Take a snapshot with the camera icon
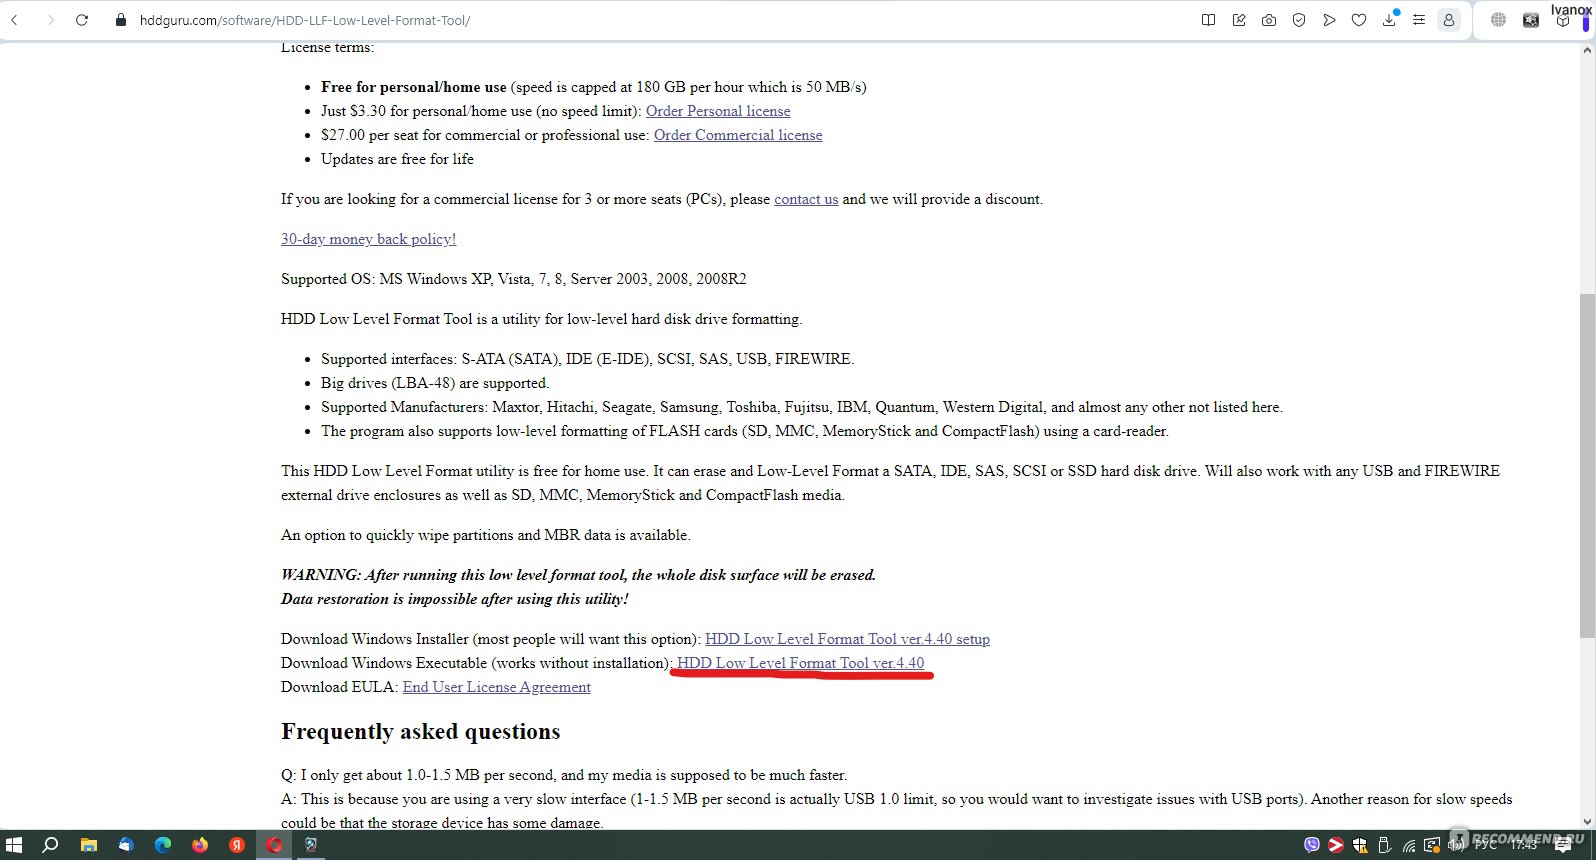Image resolution: width=1596 pixels, height=860 pixels. [1269, 20]
